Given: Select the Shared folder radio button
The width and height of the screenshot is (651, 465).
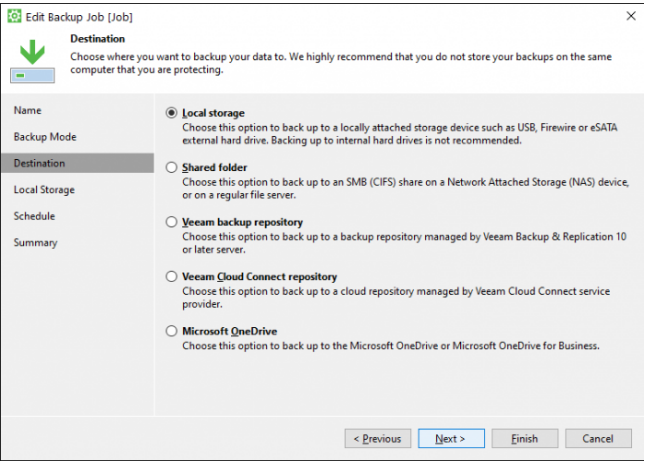Looking at the screenshot, I should 171,167.
